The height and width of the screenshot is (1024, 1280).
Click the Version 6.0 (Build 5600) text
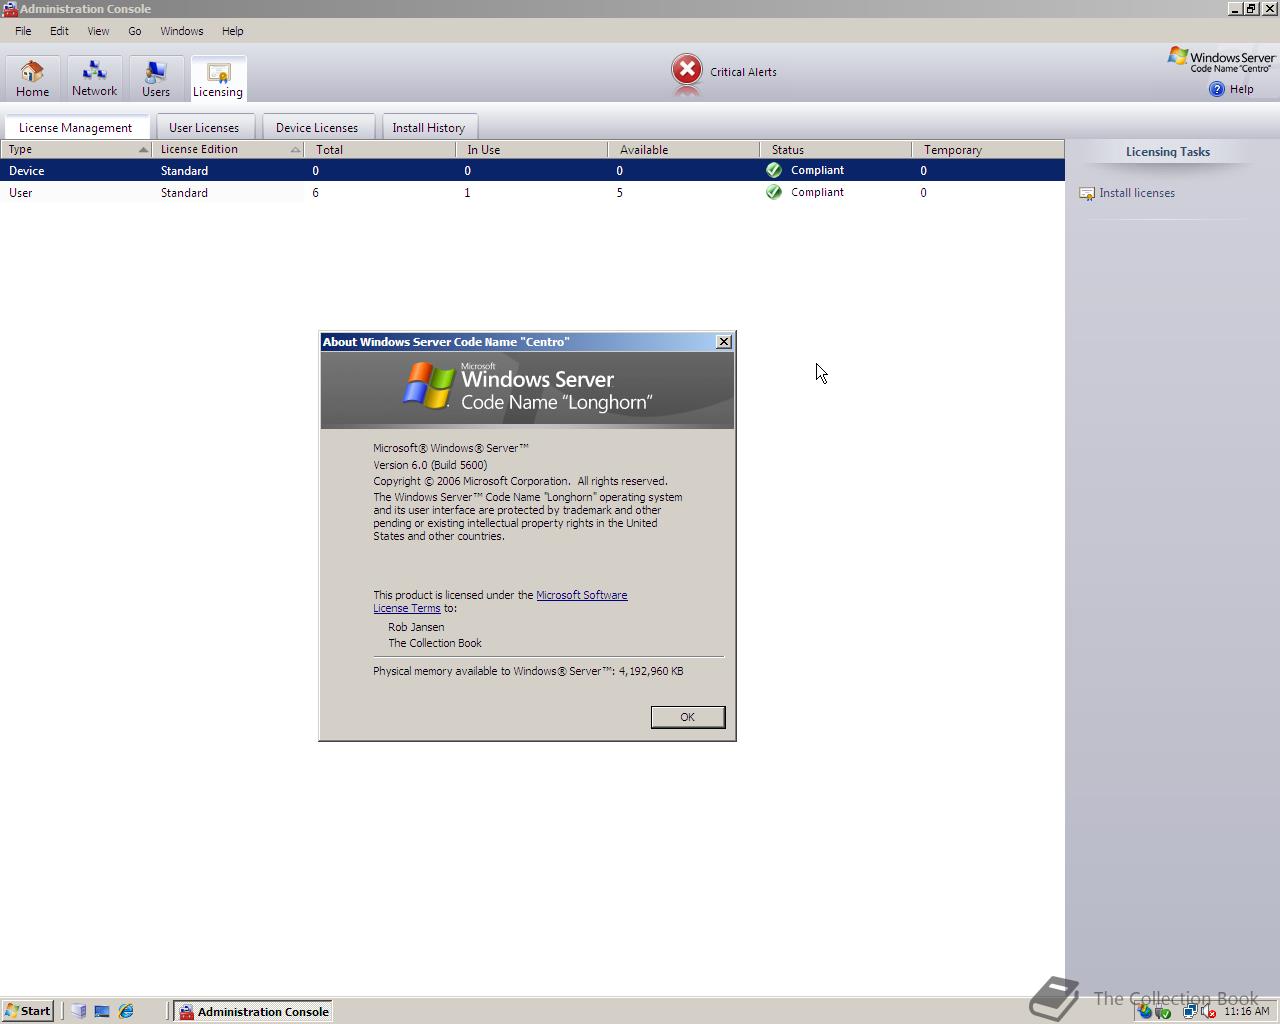click(x=430, y=465)
